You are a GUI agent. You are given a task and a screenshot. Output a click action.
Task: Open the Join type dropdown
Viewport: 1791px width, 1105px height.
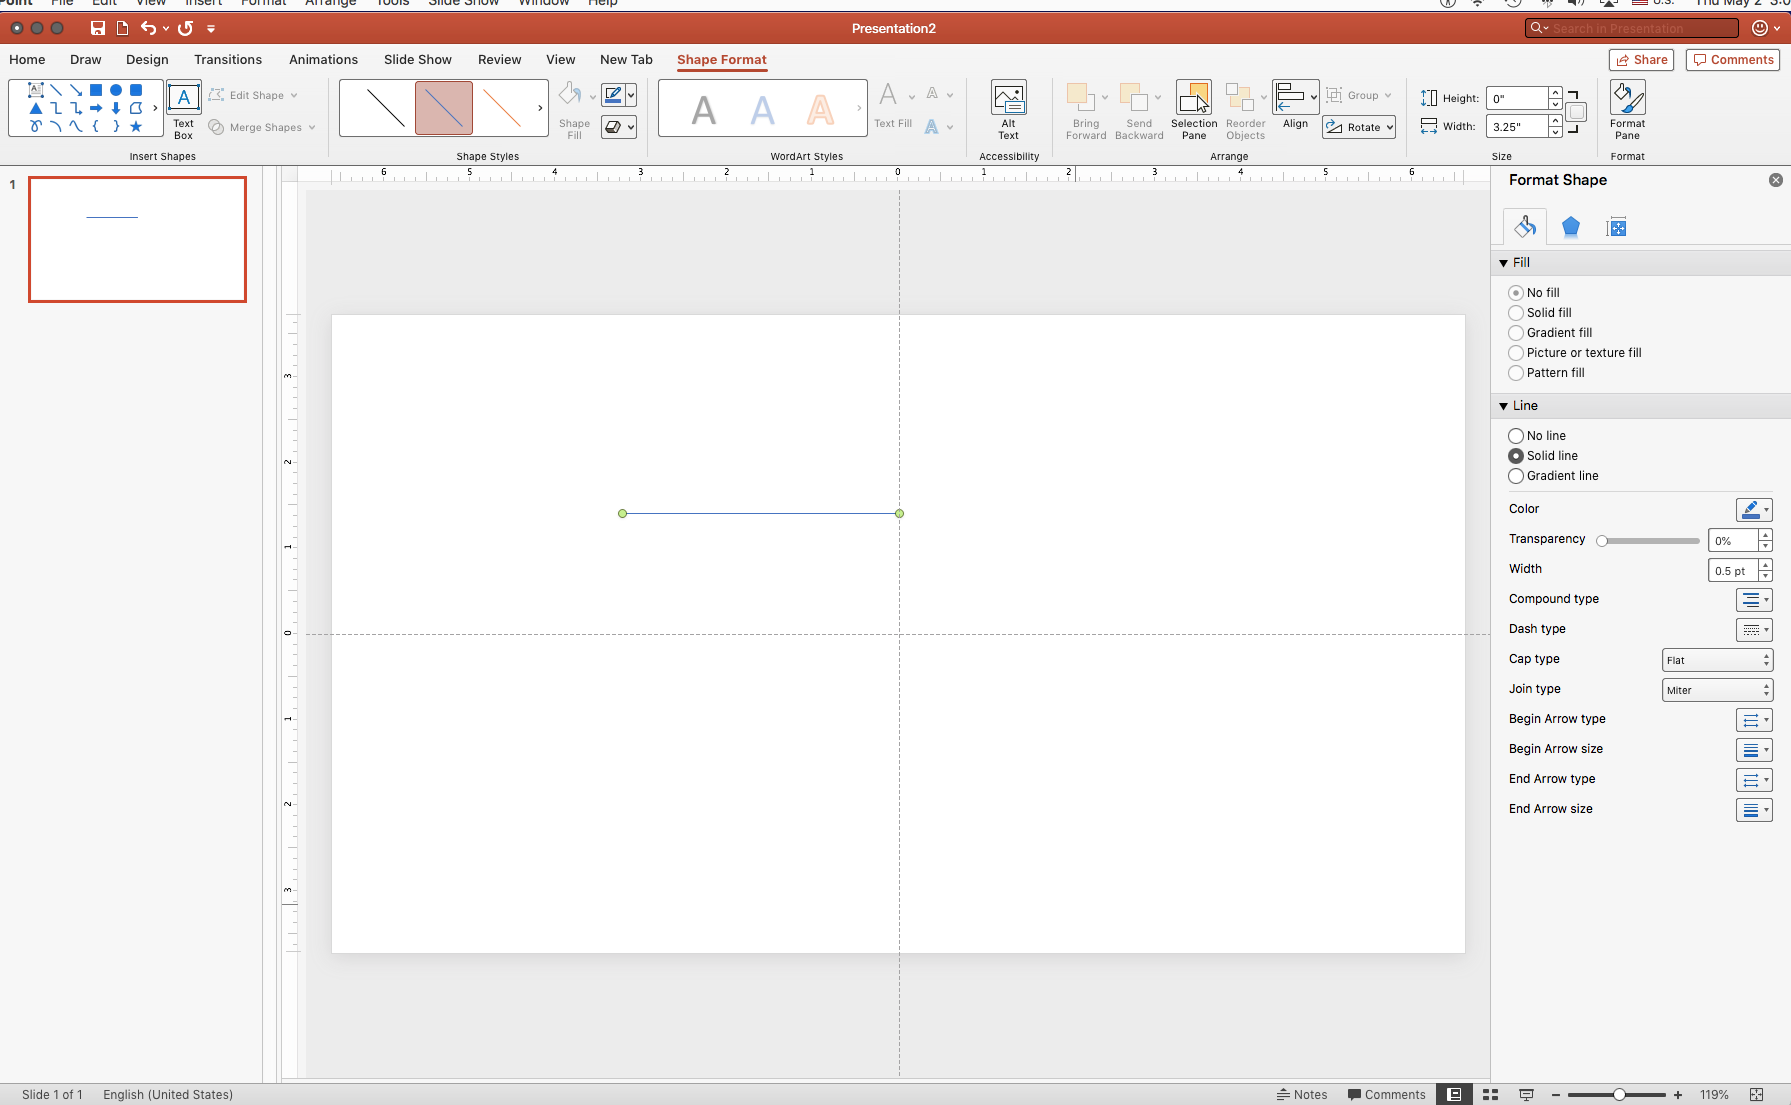pos(1717,690)
